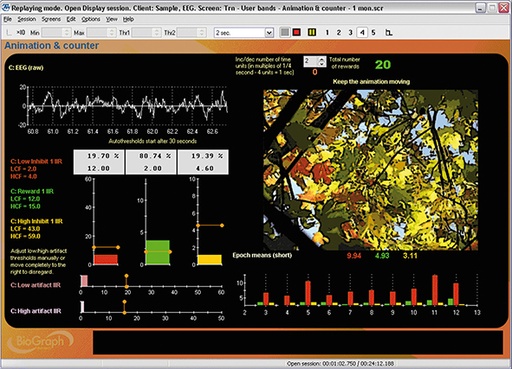Viewport: 512px width, 369px height.
Task: Click the pink Low artifact level bar
Action: pyautogui.click(x=84, y=281)
